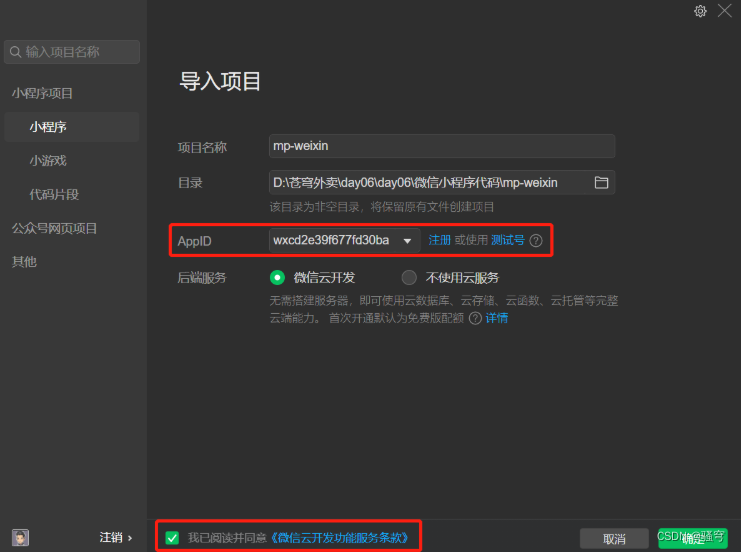Image resolution: width=741 pixels, height=552 pixels.
Task: Select the 小程序项目 category
Action: (42, 93)
